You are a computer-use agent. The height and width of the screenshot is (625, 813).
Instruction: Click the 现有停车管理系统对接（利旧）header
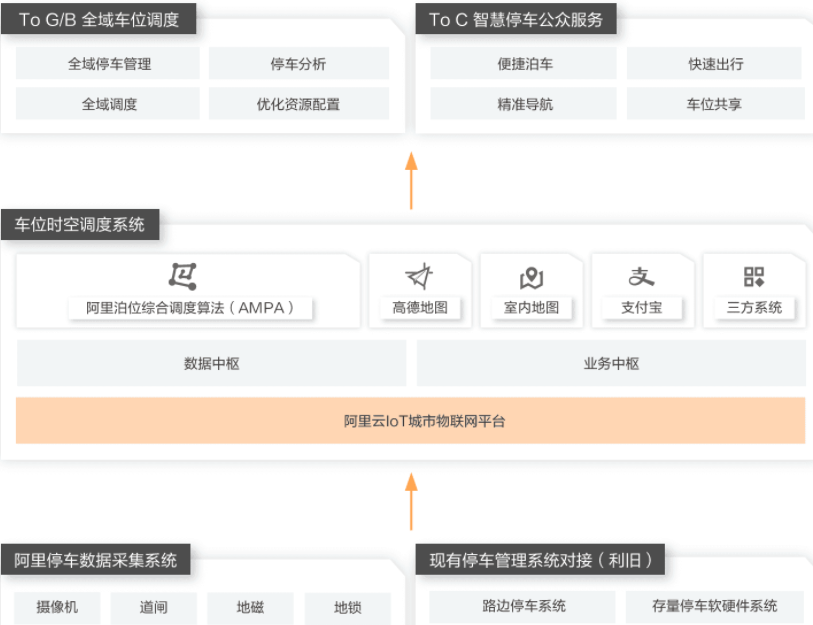pos(540,560)
